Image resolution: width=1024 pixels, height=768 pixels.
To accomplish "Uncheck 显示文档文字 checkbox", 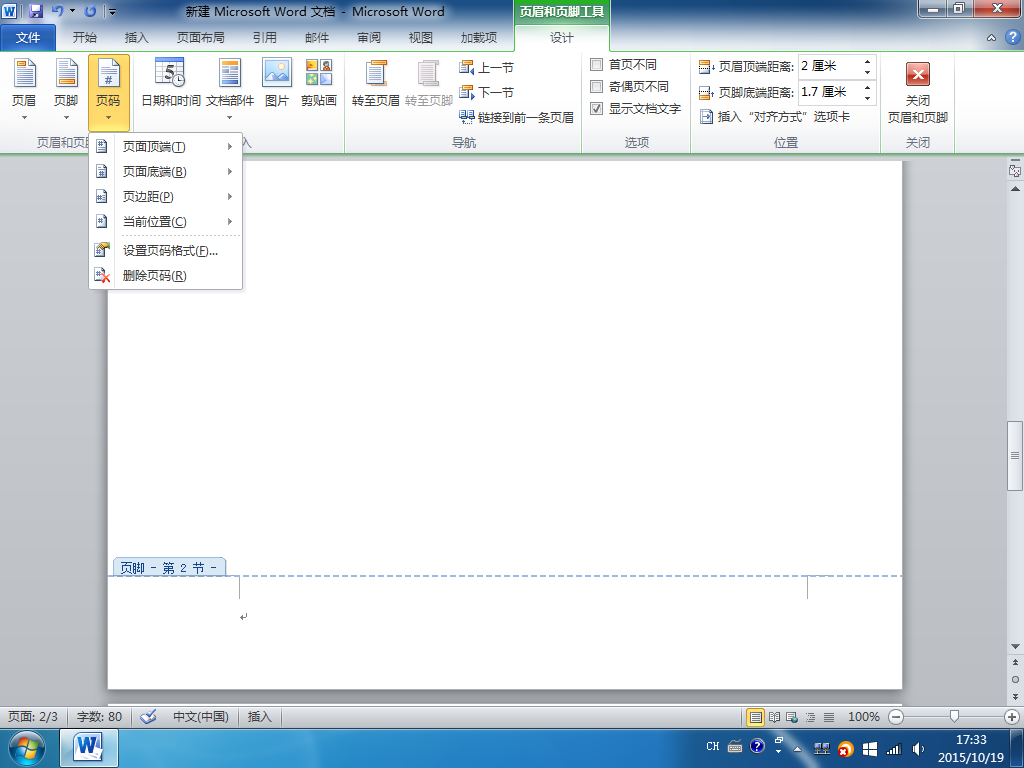I will 596,108.
